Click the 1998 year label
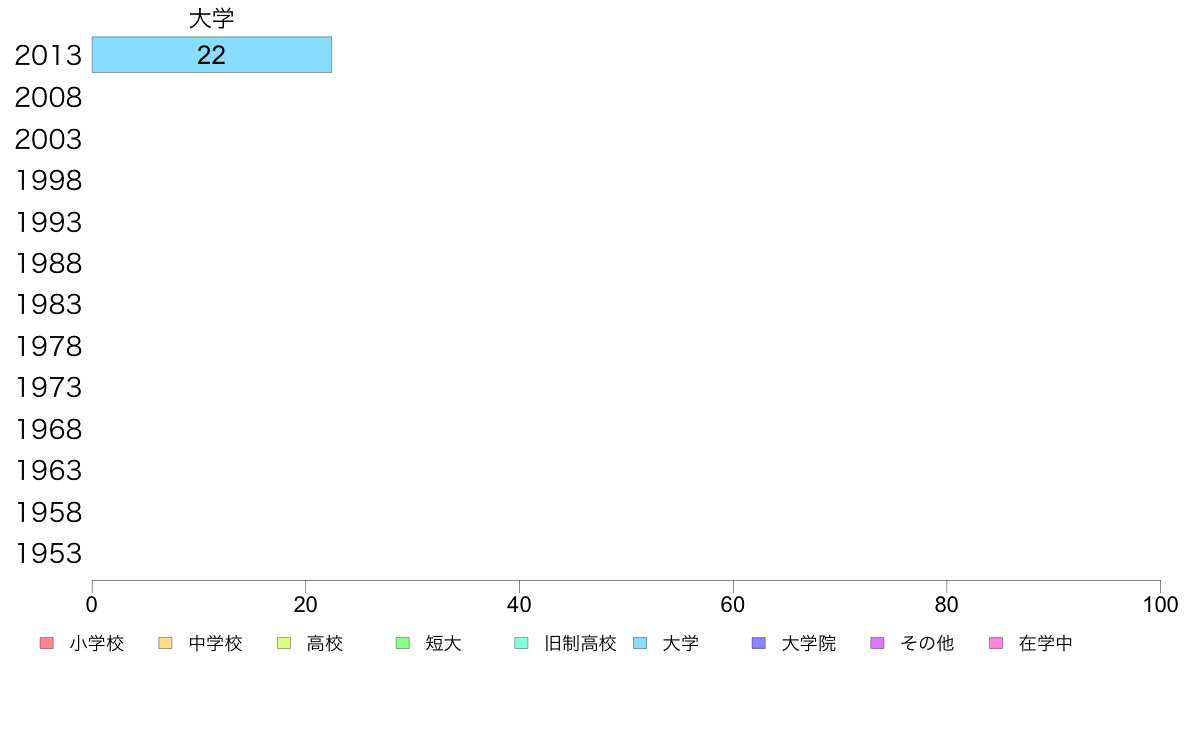This screenshot has width=1188, height=736. tap(48, 180)
